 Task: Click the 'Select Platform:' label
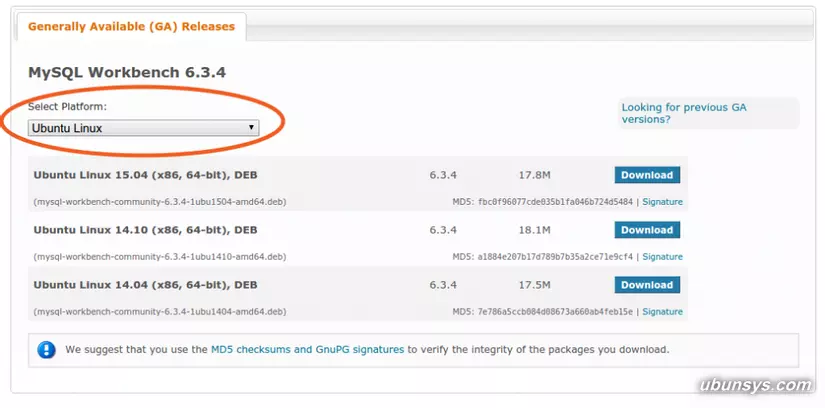point(67,107)
